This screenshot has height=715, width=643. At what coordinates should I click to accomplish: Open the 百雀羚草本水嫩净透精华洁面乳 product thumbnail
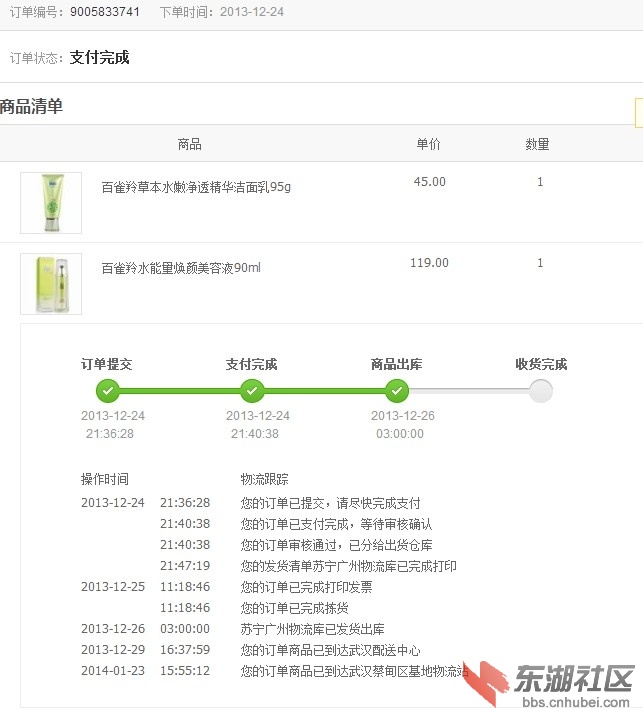click(x=51, y=203)
